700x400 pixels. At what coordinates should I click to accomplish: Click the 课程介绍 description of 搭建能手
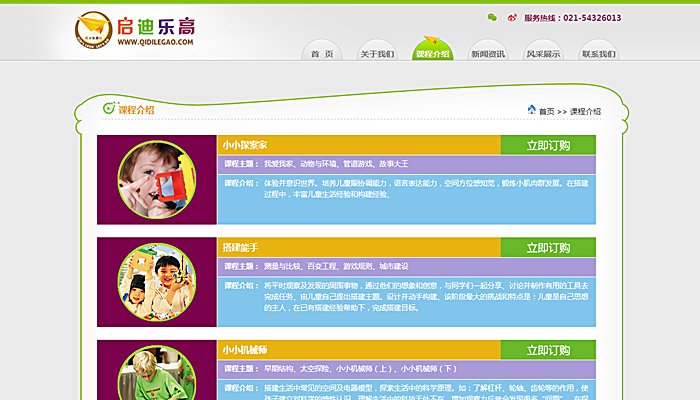[x=407, y=302]
